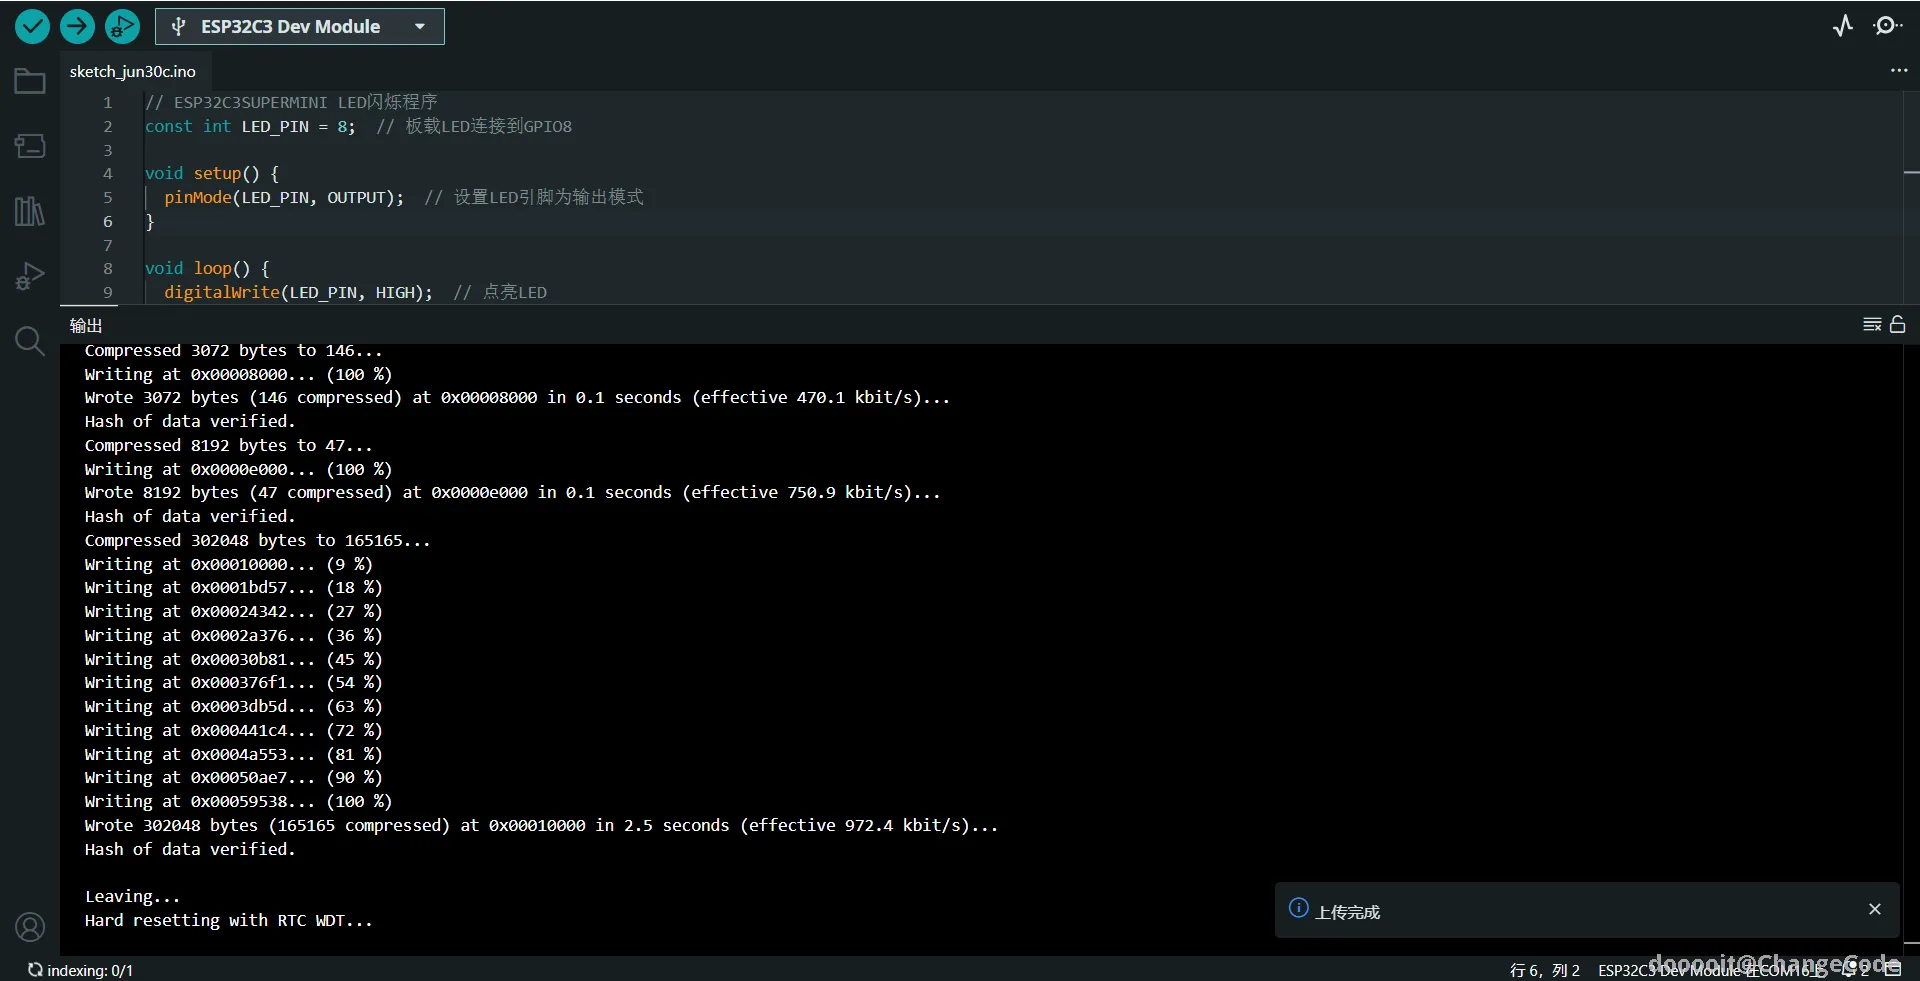Open the ESP32C3 Dev Module board selector
The width and height of the screenshot is (1920, 981).
point(300,27)
